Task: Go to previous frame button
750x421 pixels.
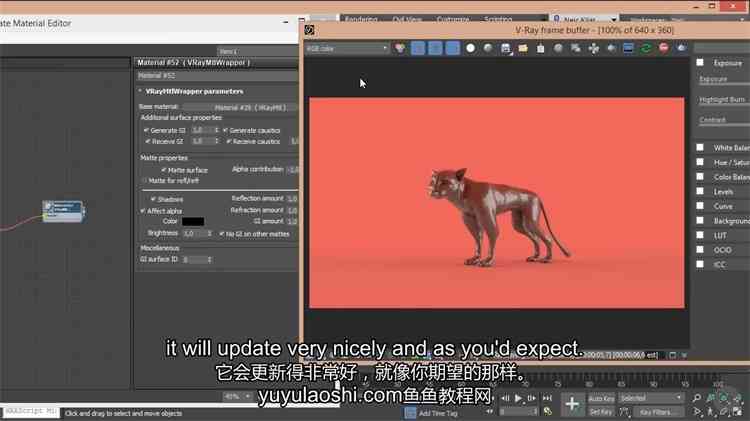Action: [506, 398]
